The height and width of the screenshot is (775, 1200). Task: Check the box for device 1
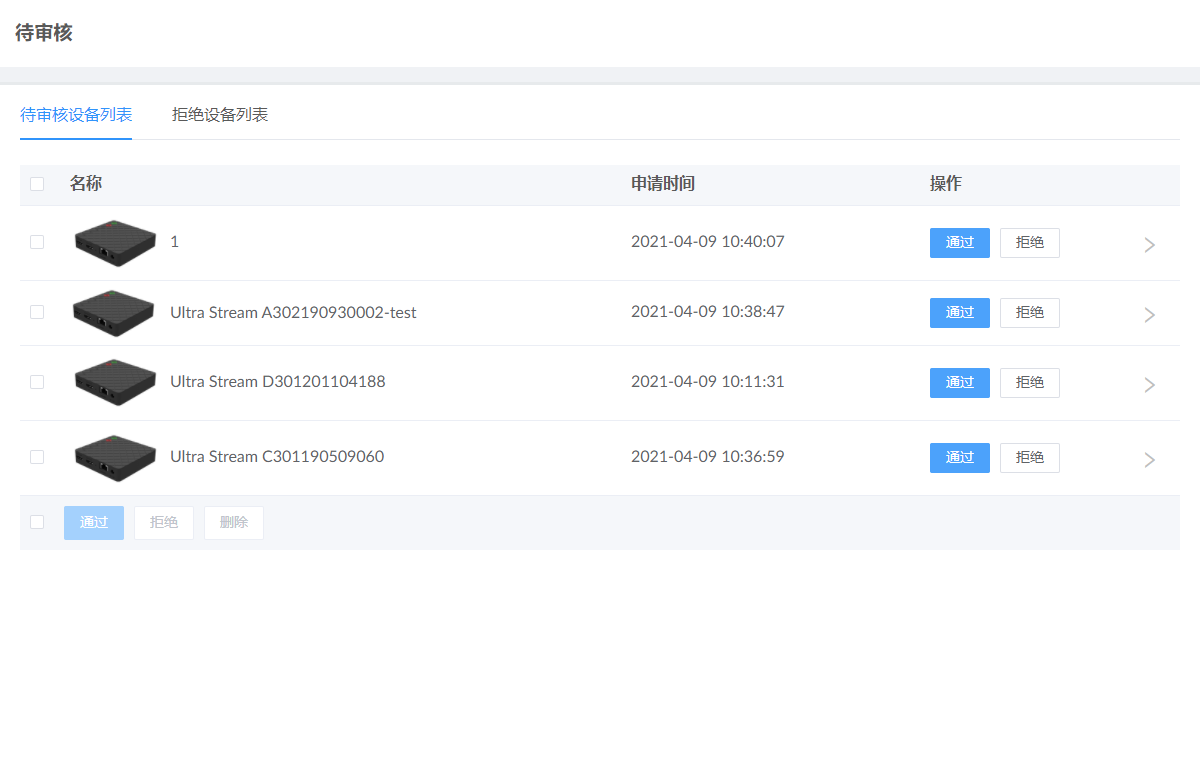pos(37,242)
